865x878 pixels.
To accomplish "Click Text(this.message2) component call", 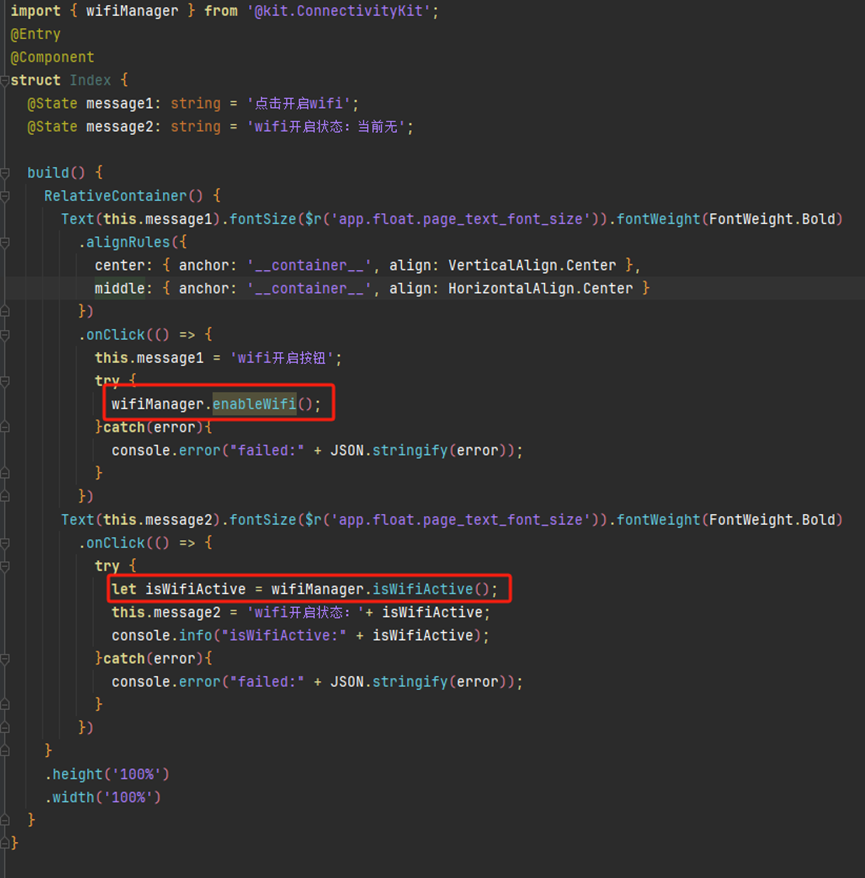I will (140, 520).
